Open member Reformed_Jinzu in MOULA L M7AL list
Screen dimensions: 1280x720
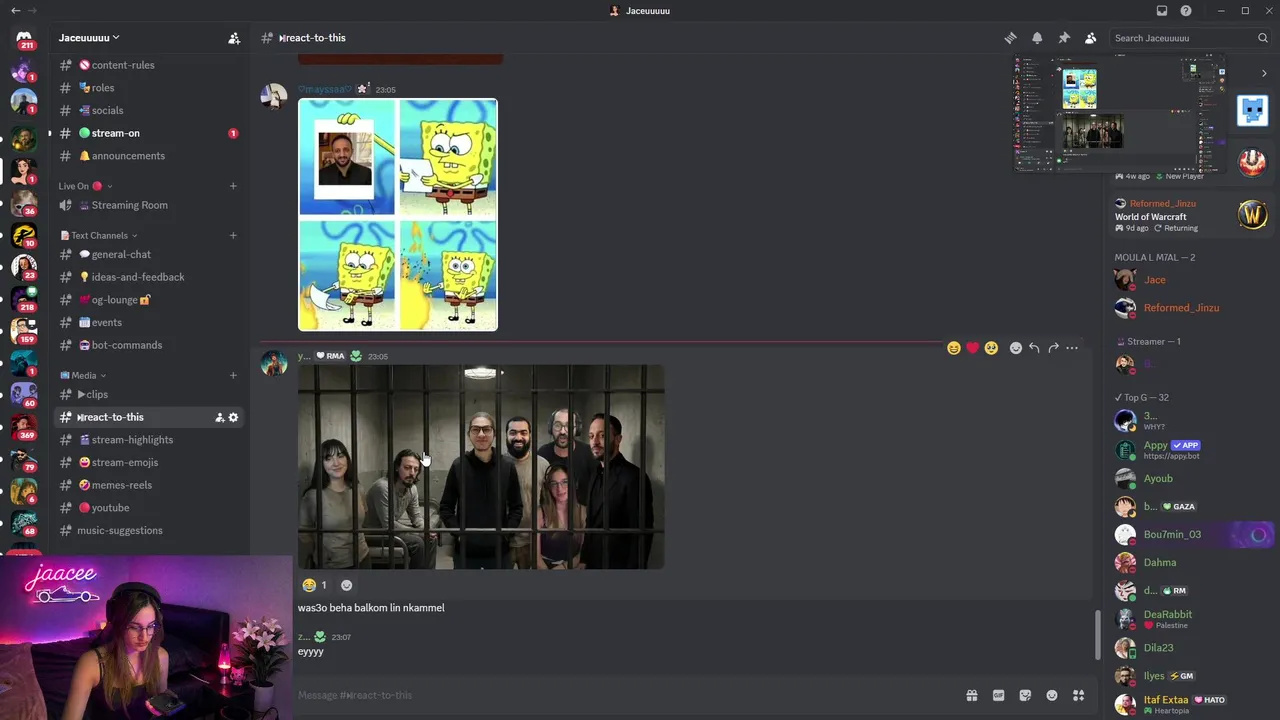click(1192, 308)
